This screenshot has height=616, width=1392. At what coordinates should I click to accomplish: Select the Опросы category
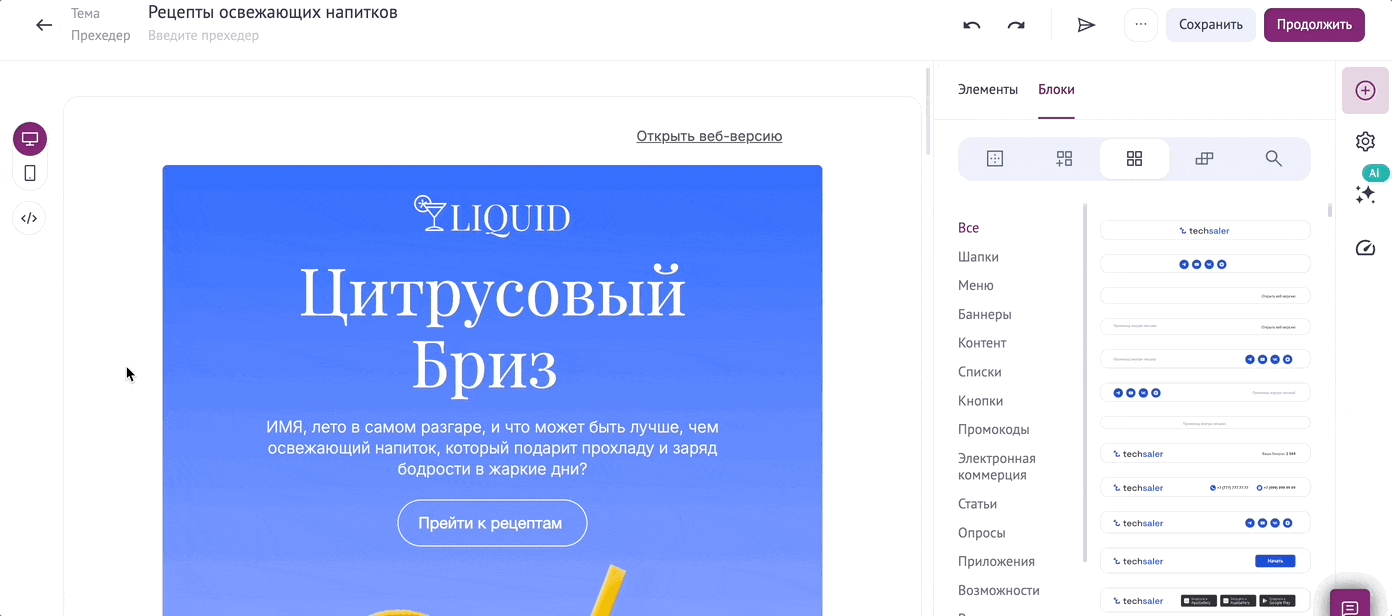point(982,533)
